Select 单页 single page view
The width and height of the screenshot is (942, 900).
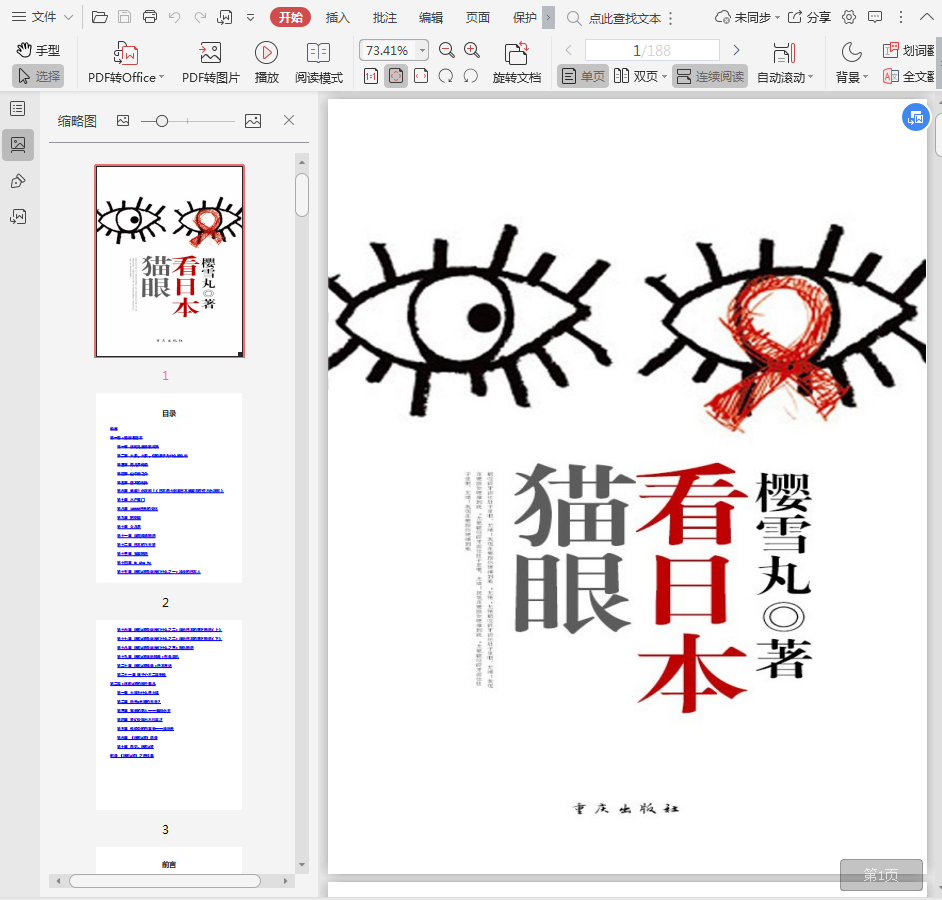583,76
